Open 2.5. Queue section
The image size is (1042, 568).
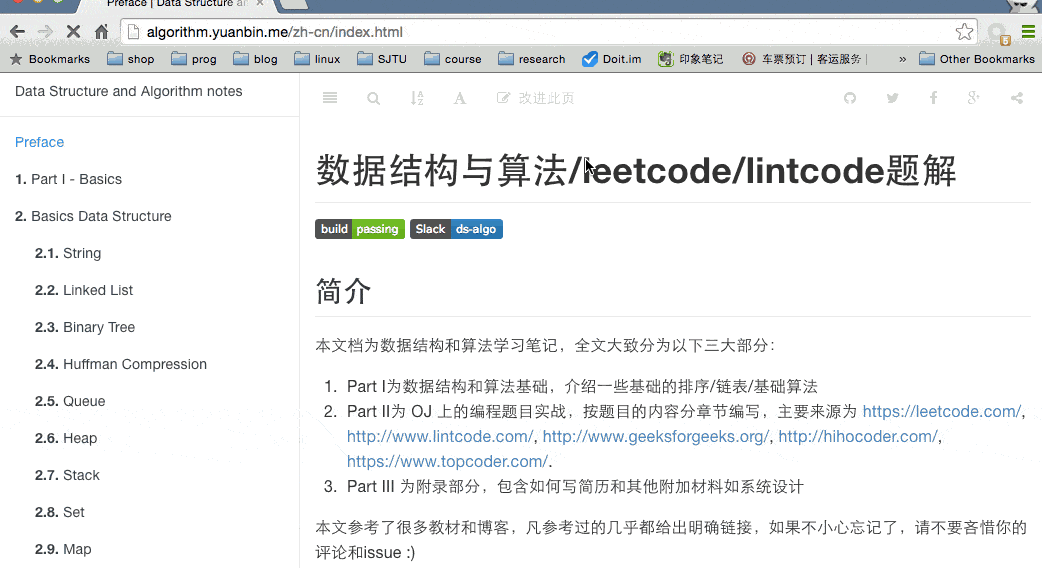tap(70, 401)
